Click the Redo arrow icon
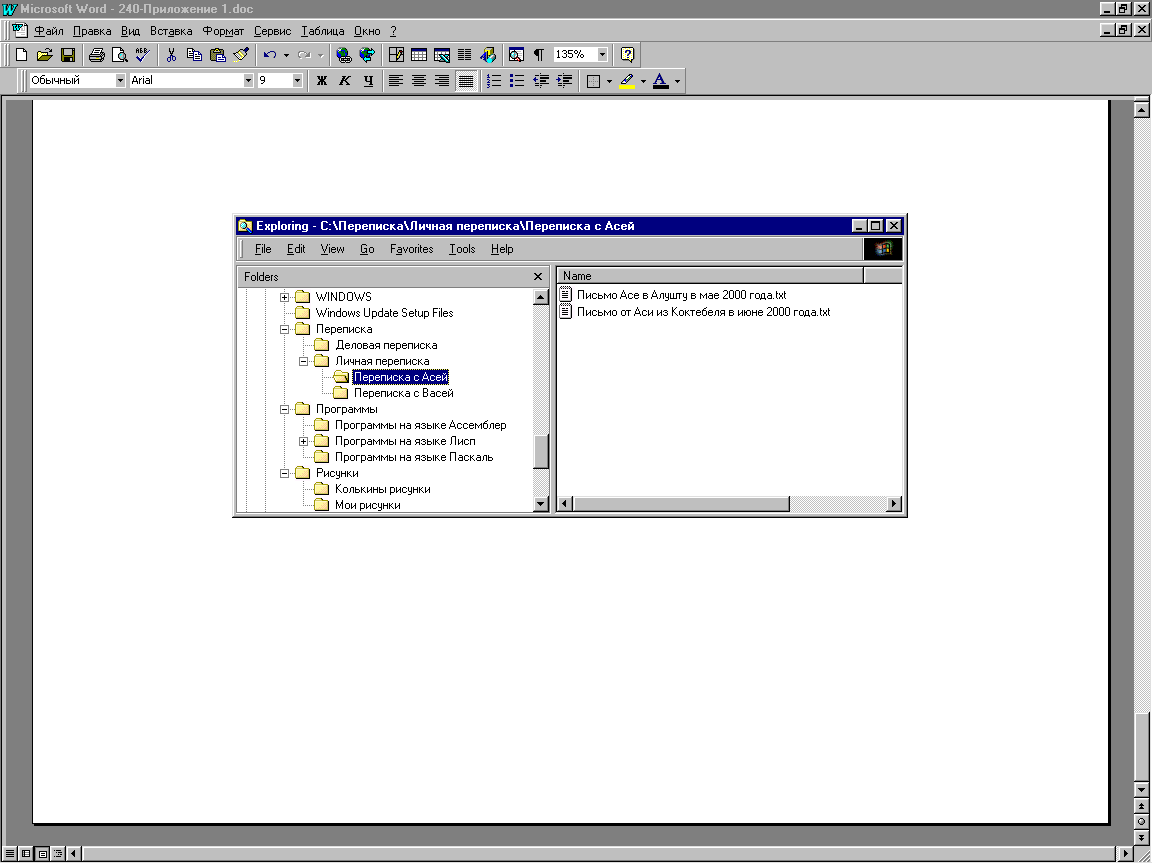The image size is (1152, 864). pyautogui.click(x=304, y=54)
